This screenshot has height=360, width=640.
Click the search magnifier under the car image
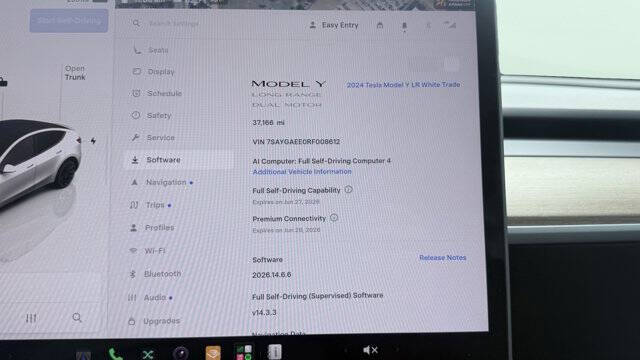pyautogui.click(x=77, y=317)
